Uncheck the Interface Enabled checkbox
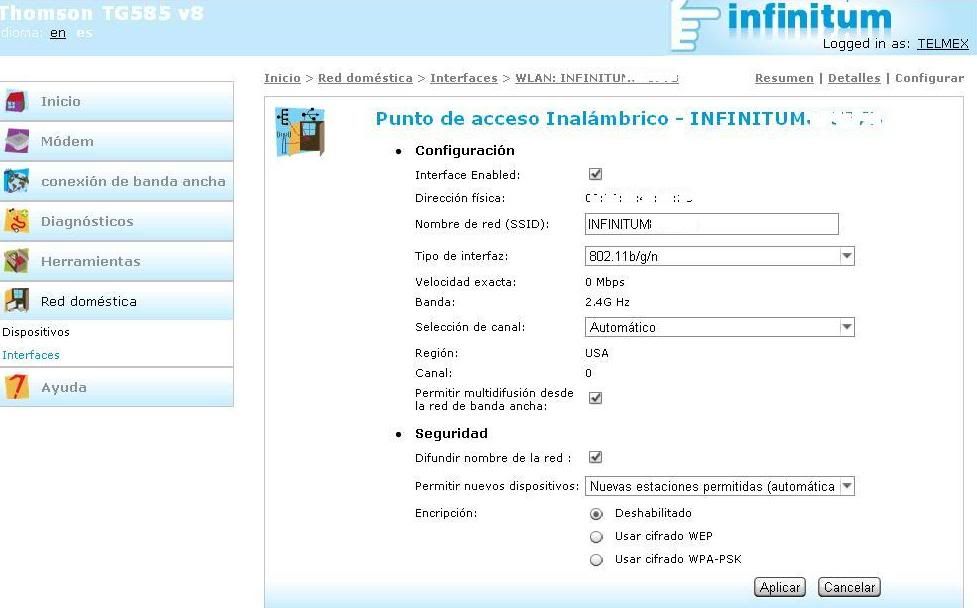Viewport: 977px width, 608px height. [x=596, y=174]
